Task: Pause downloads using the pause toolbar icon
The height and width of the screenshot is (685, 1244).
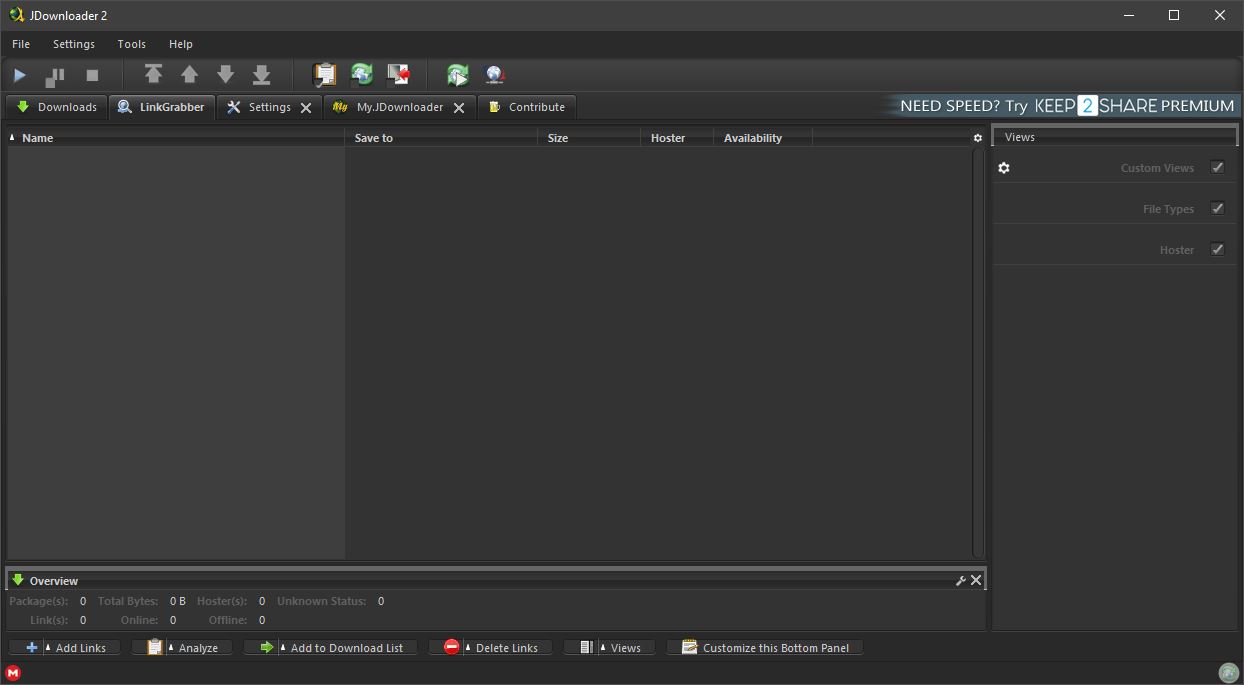Action: tap(55, 75)
